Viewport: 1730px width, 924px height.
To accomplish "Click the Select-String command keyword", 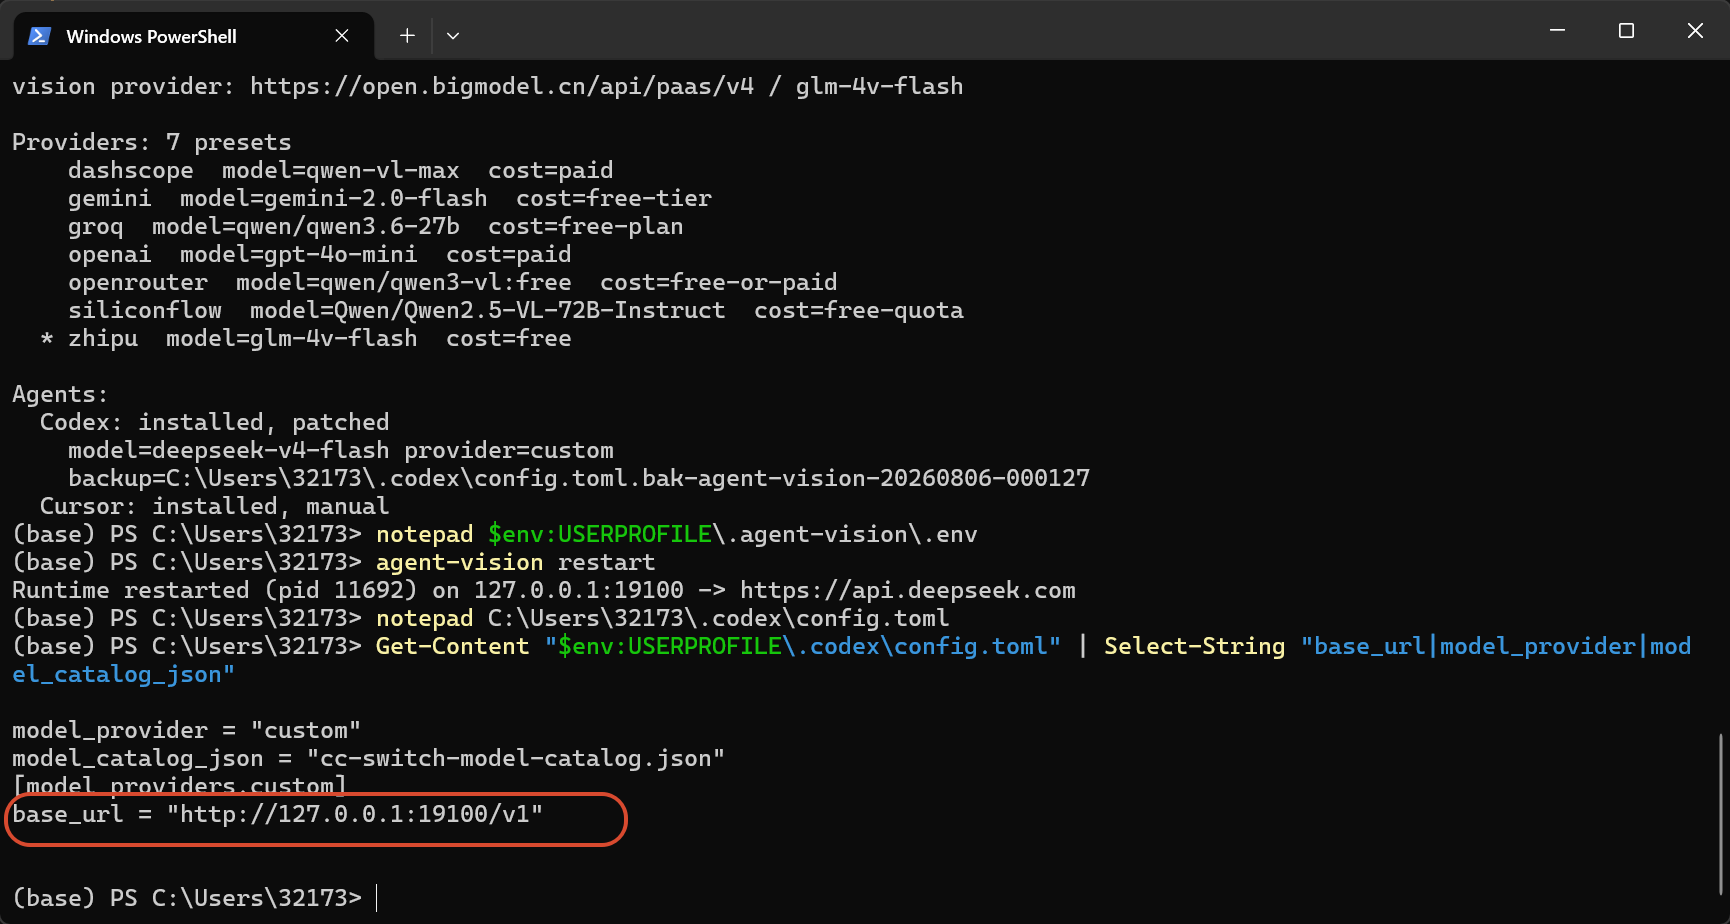I will click(1195, 647).
